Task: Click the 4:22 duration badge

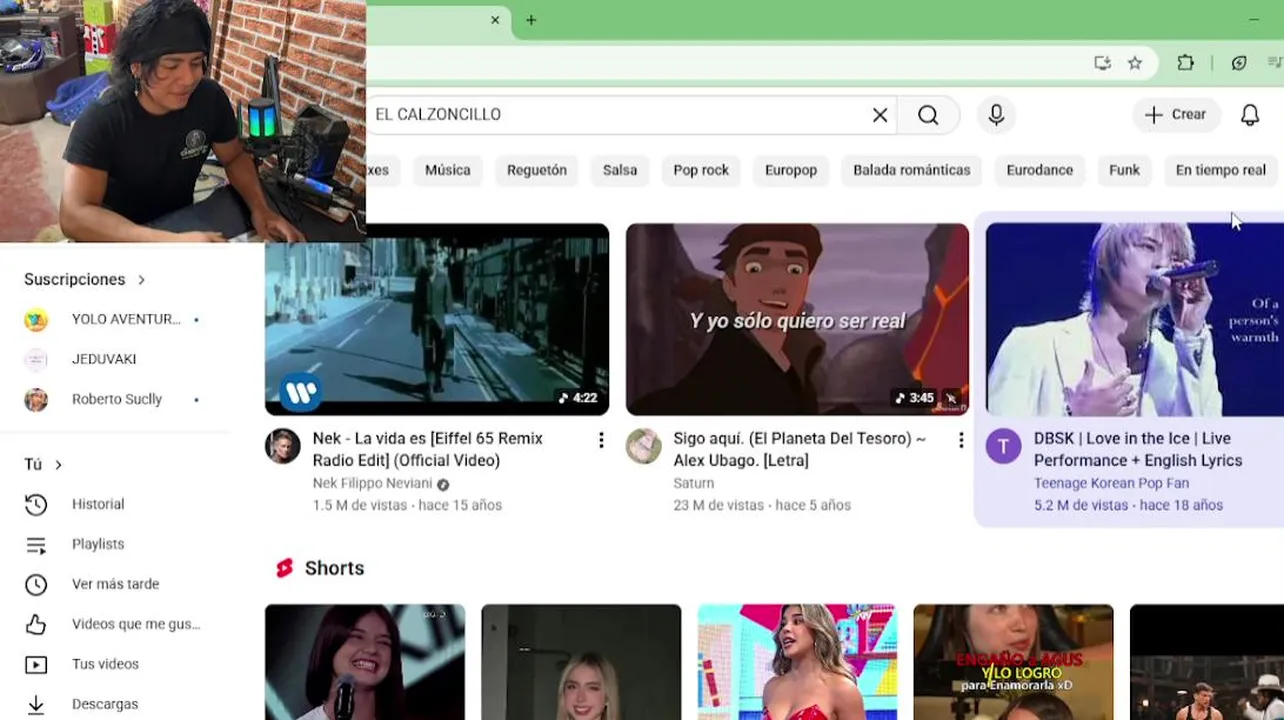Action: [578, 398]
